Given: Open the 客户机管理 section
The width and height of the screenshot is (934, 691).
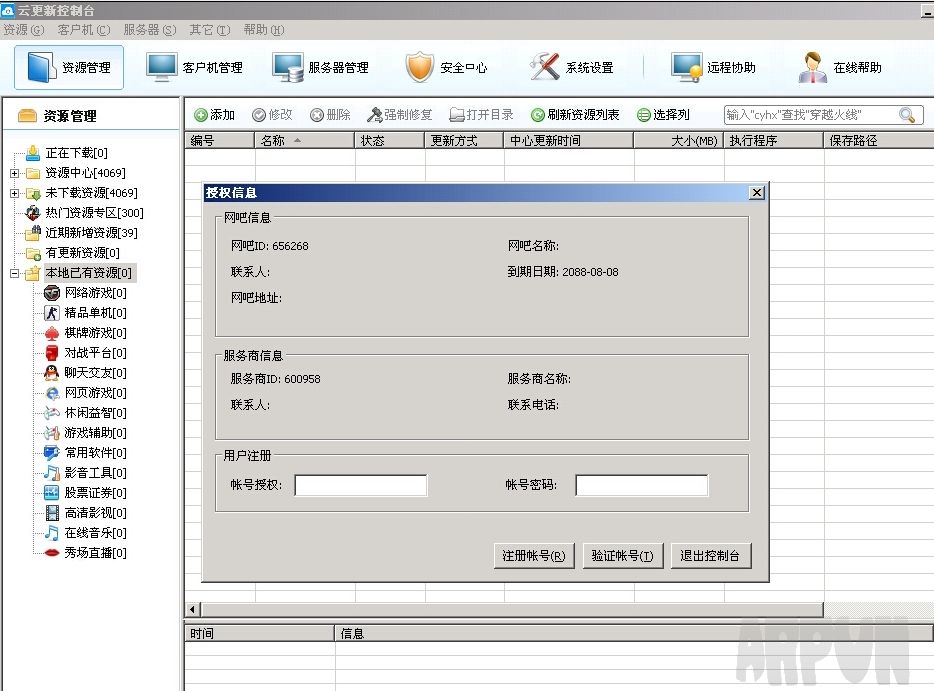Looking at the screenshot, I should coord(195,67).
